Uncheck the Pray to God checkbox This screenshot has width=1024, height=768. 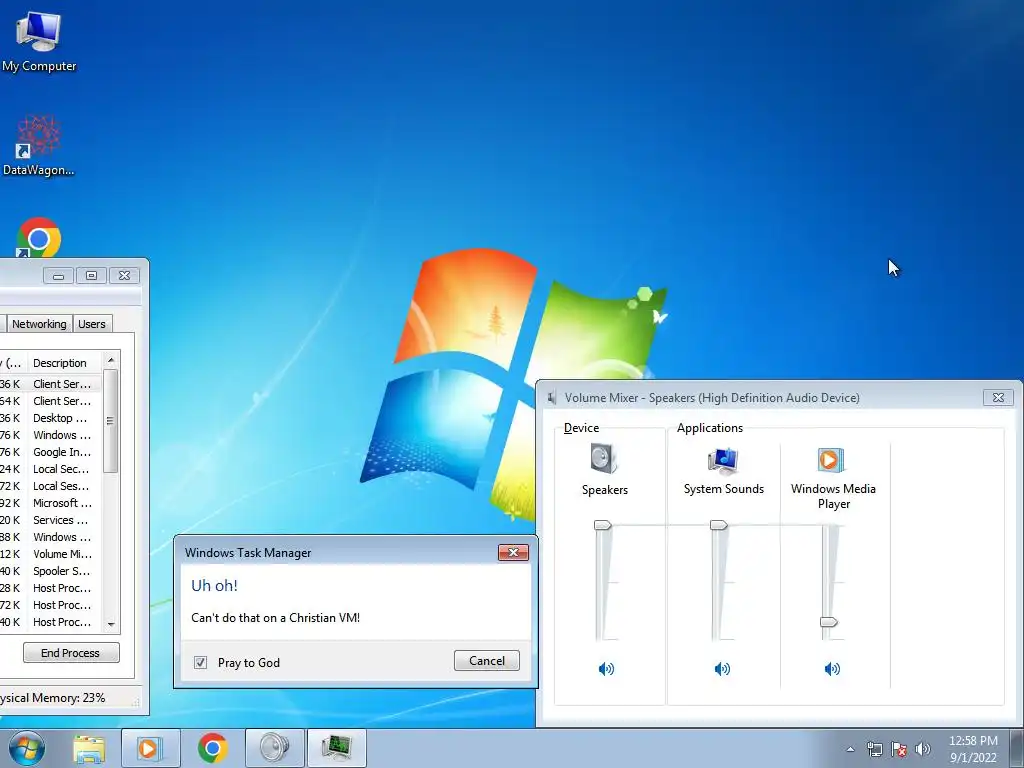[x=200, y=662]
